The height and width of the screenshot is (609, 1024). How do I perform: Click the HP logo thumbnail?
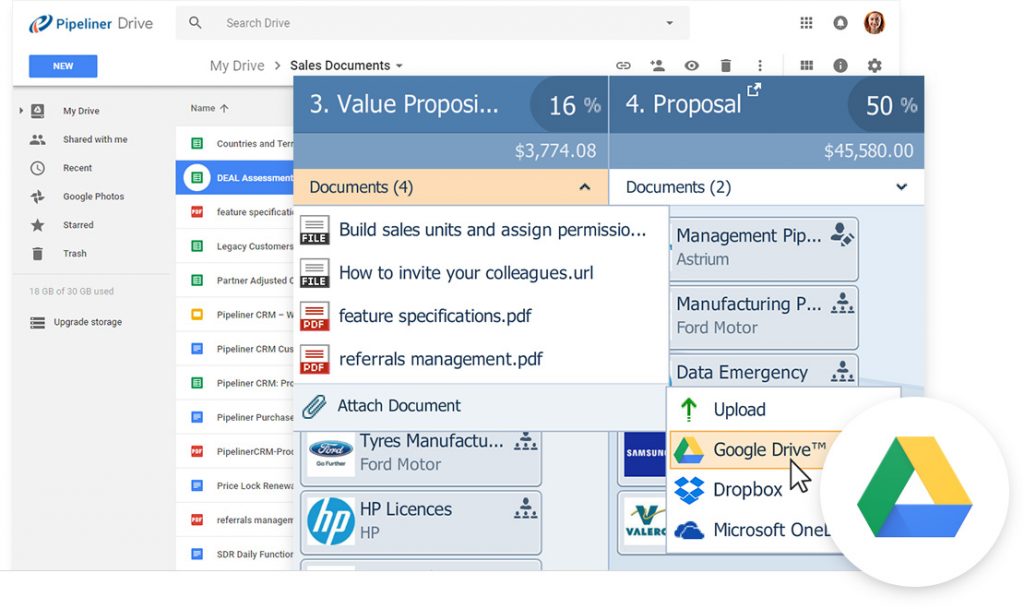click(330, 522)
